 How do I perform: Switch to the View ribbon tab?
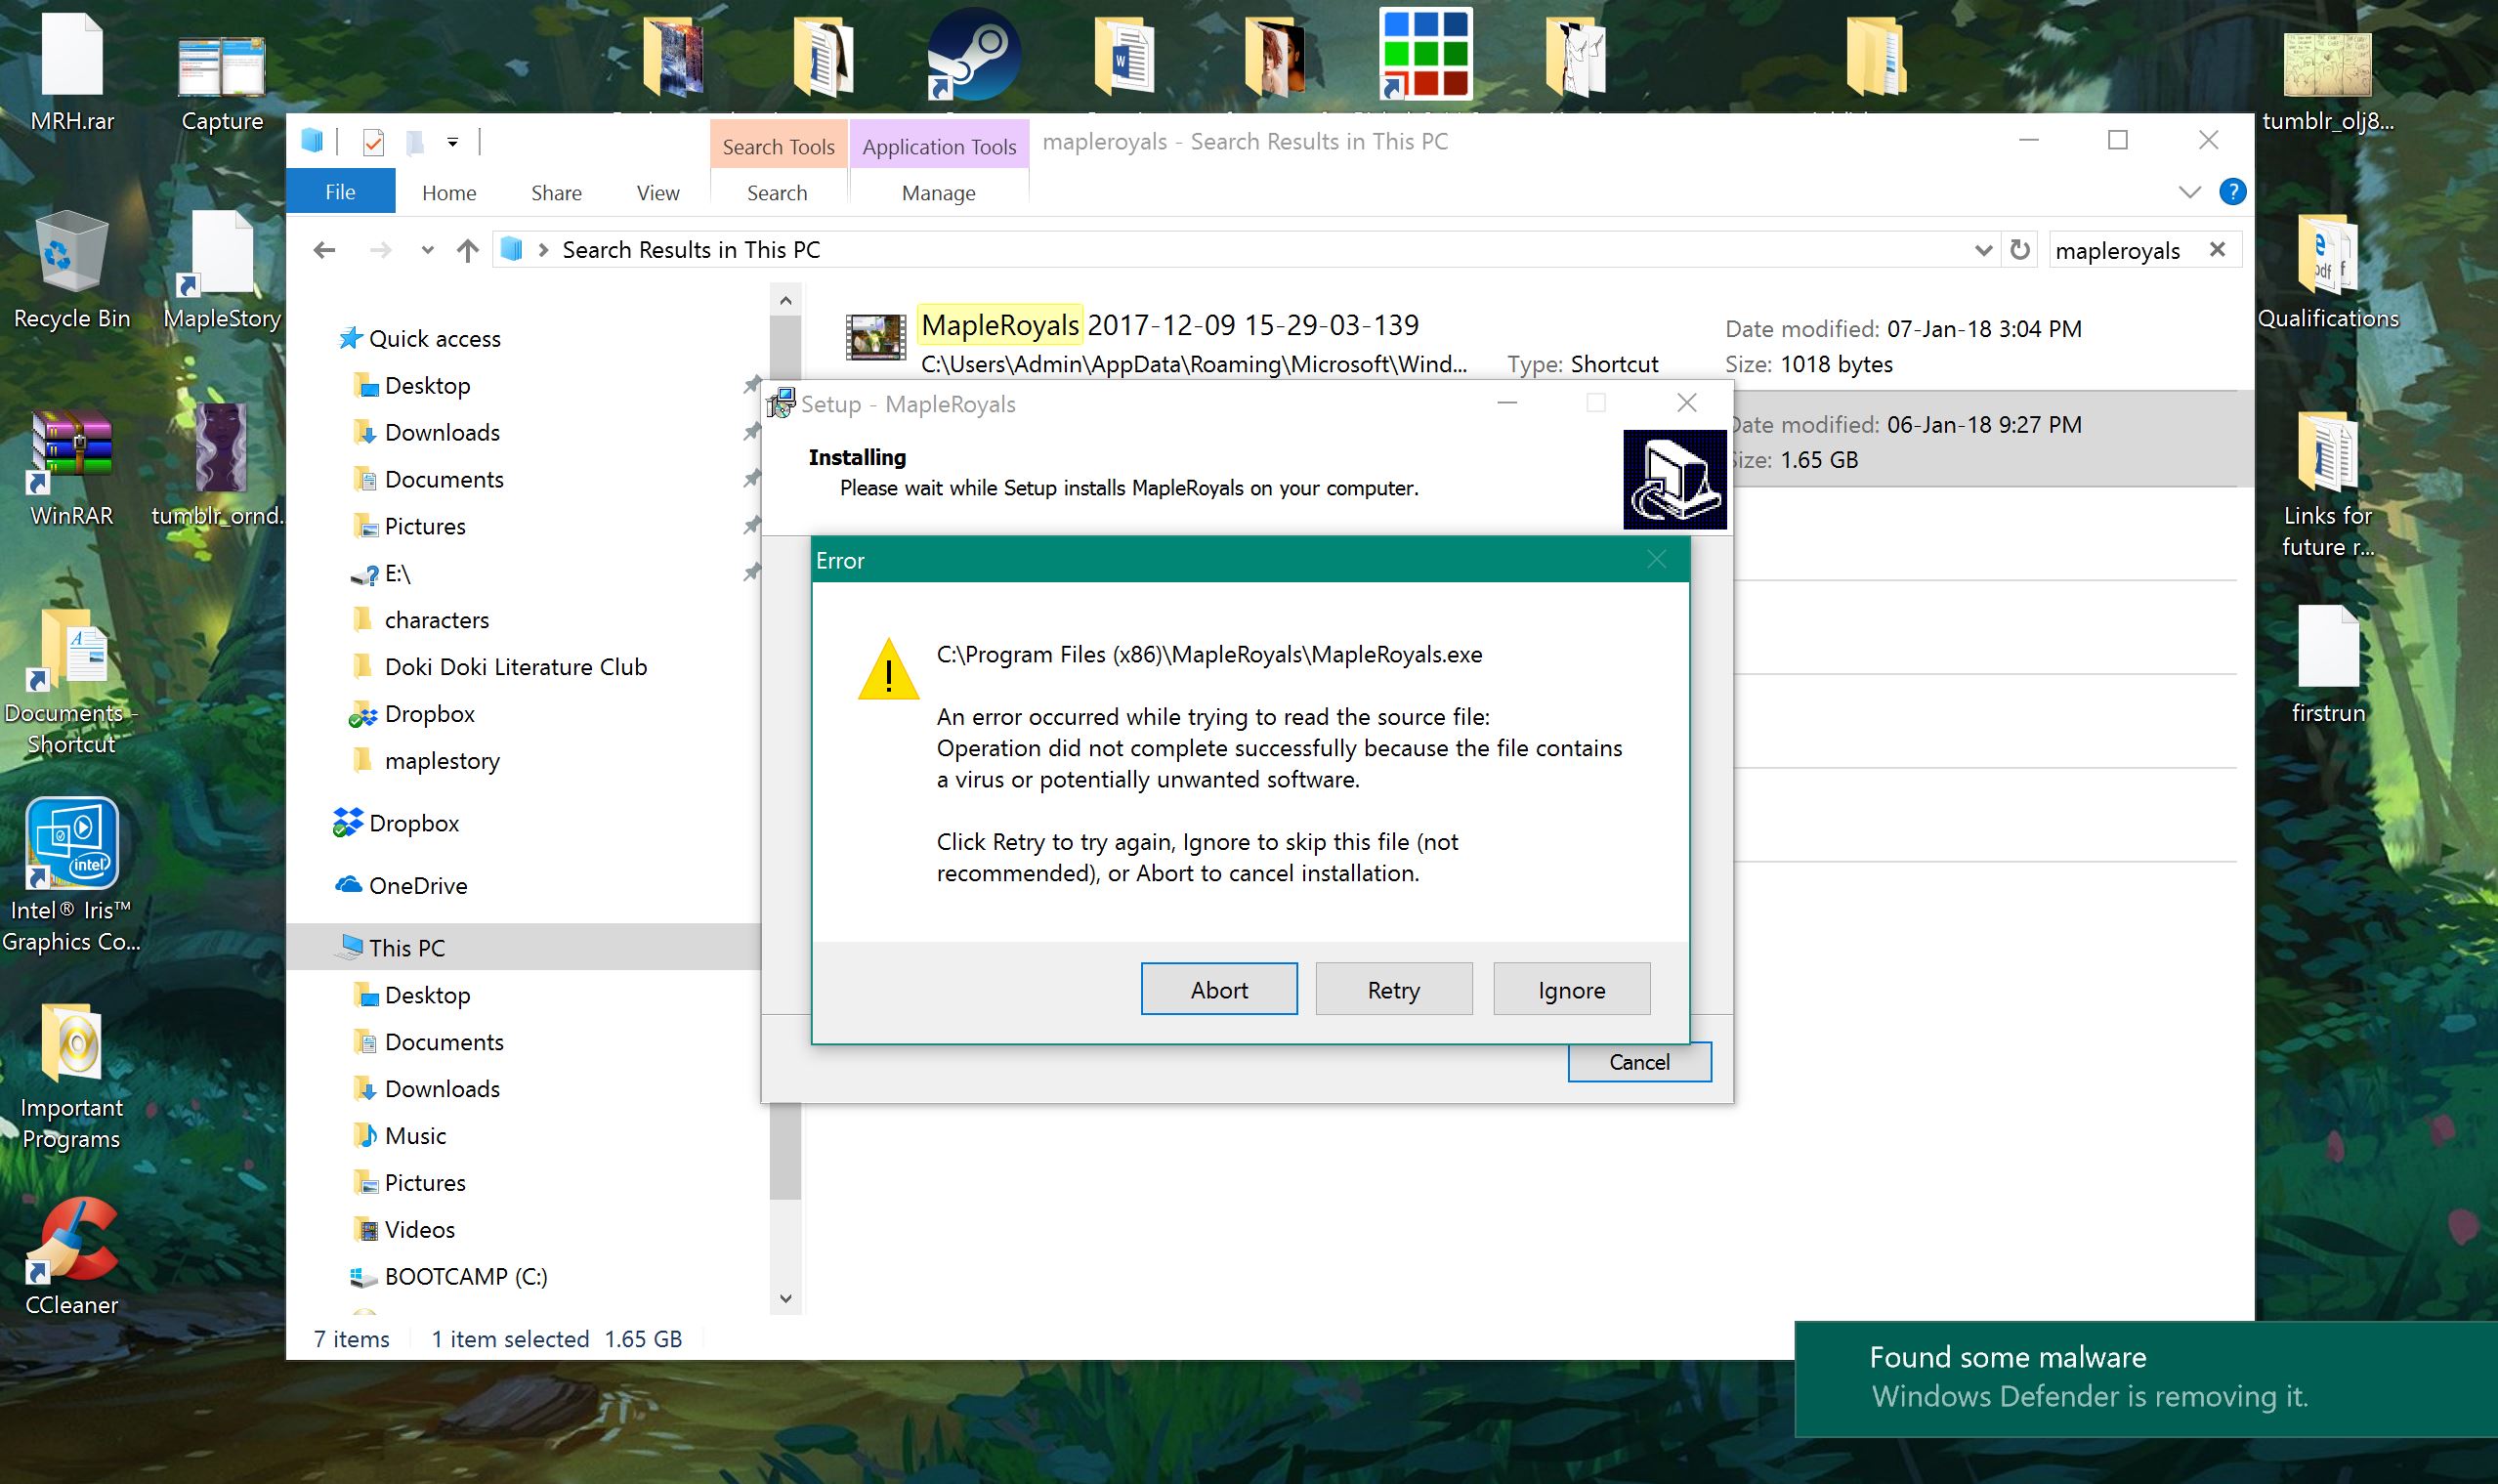coord(658,192)
